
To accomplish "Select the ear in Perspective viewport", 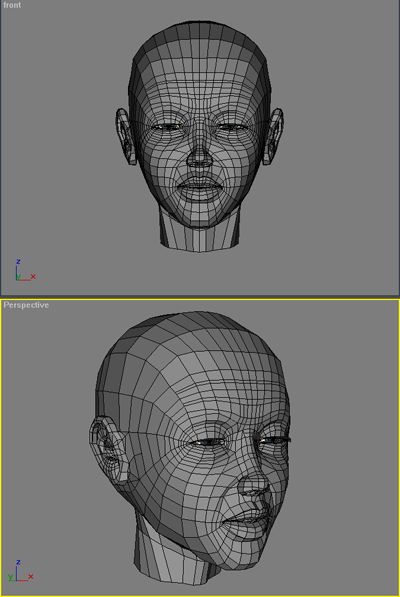I will coord(108,449).
